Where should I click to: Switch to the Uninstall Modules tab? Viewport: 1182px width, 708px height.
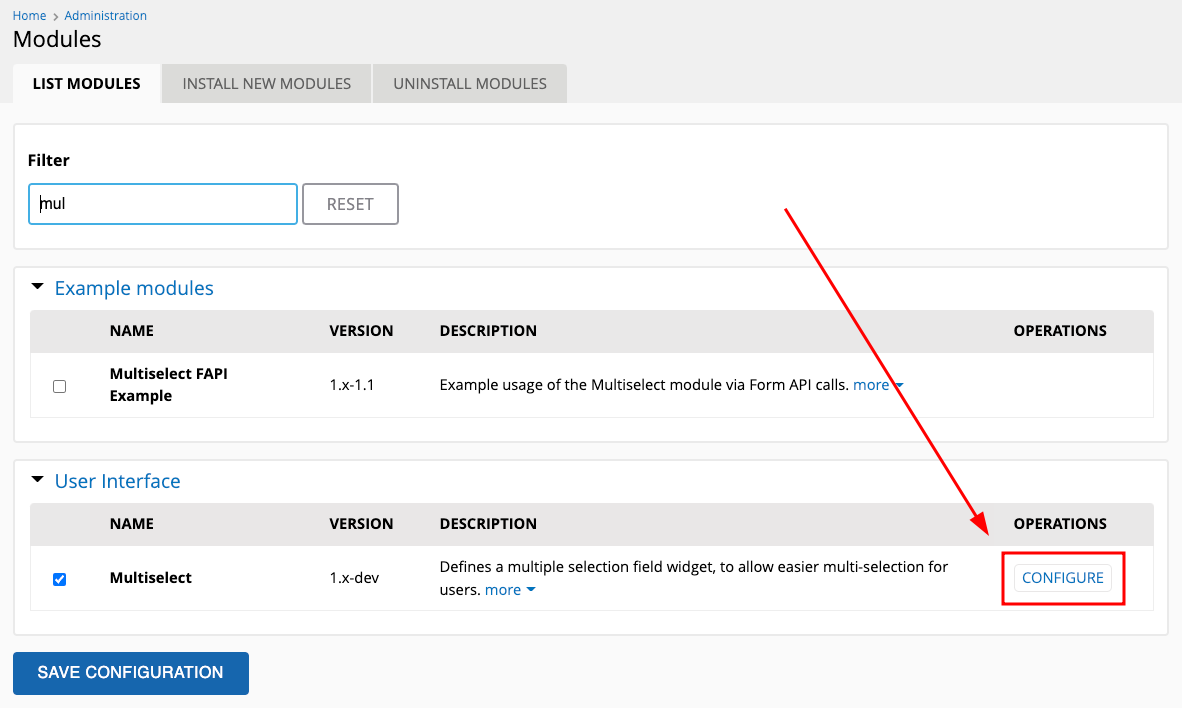469,83
